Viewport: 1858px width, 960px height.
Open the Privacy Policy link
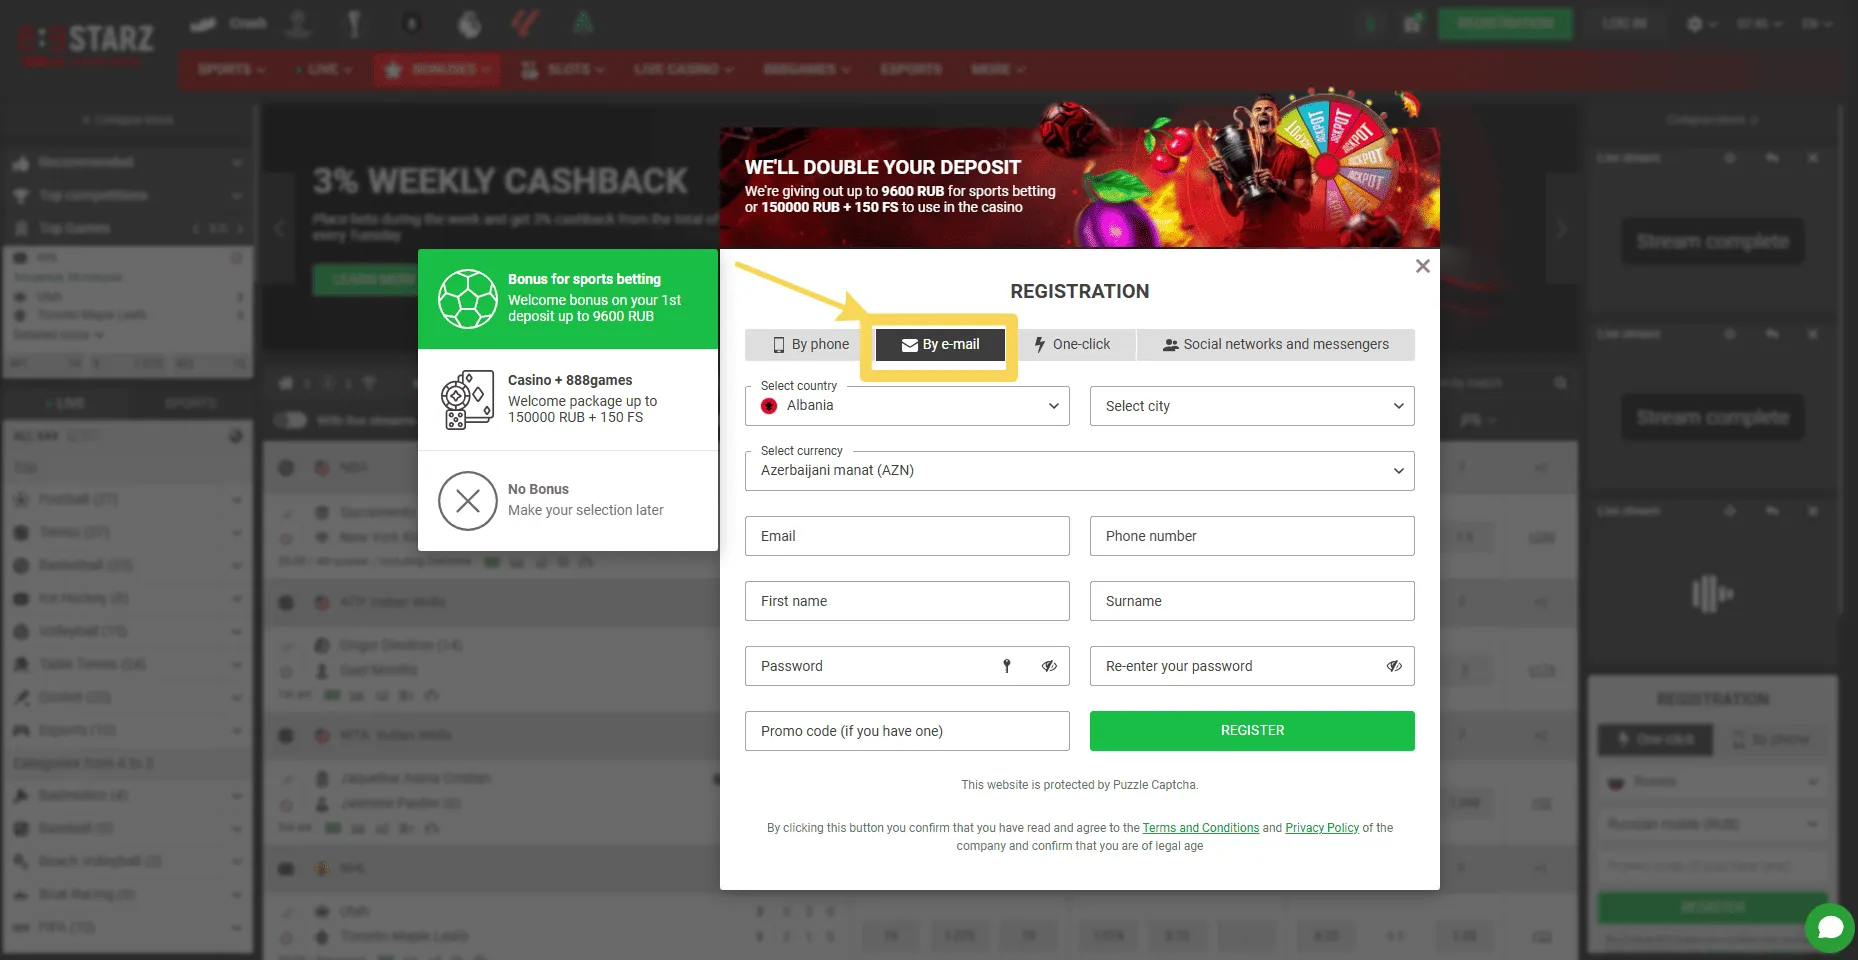1322,828
